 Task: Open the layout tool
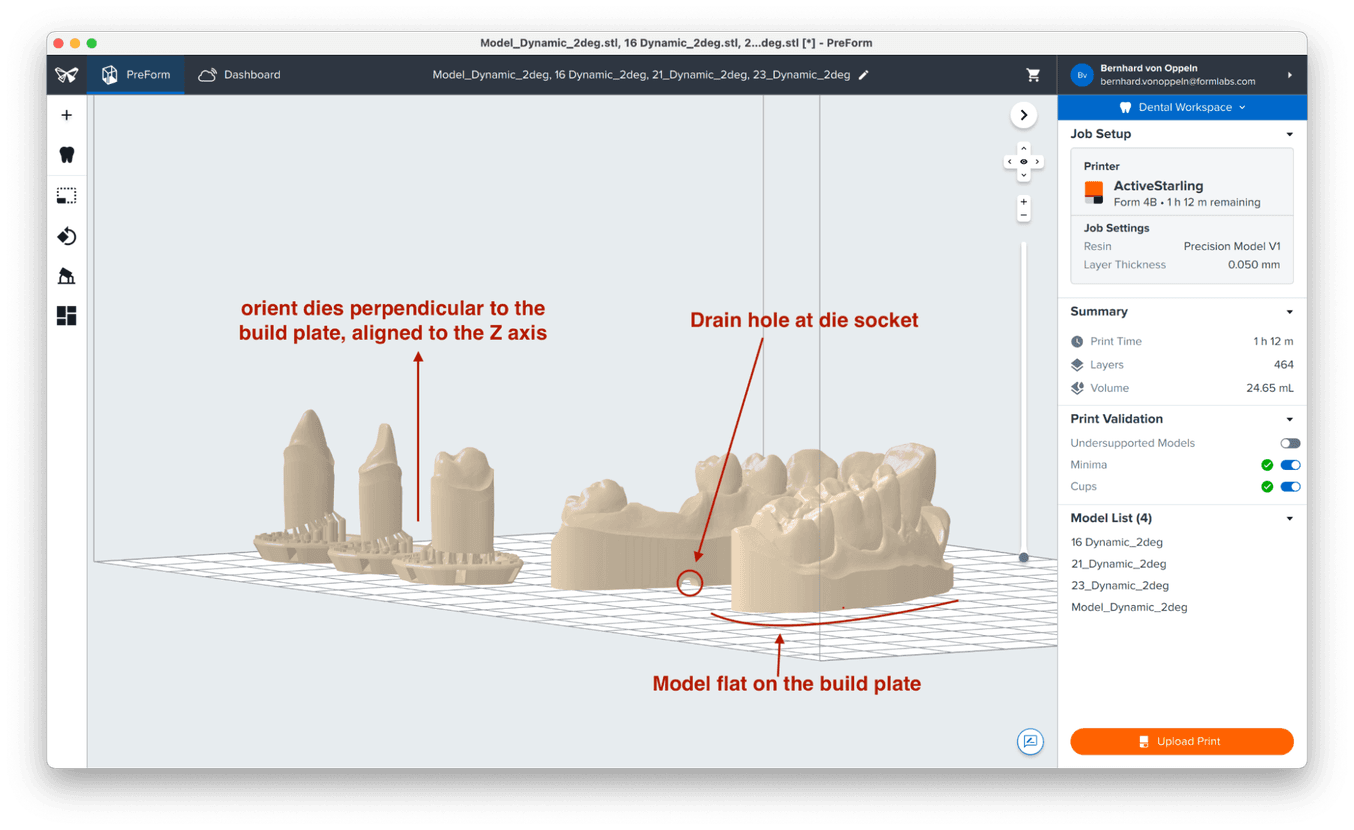click(x=67, y=316)
